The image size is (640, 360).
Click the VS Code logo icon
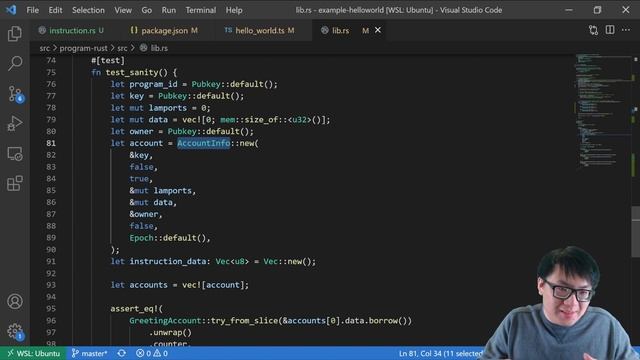point(11,10)
